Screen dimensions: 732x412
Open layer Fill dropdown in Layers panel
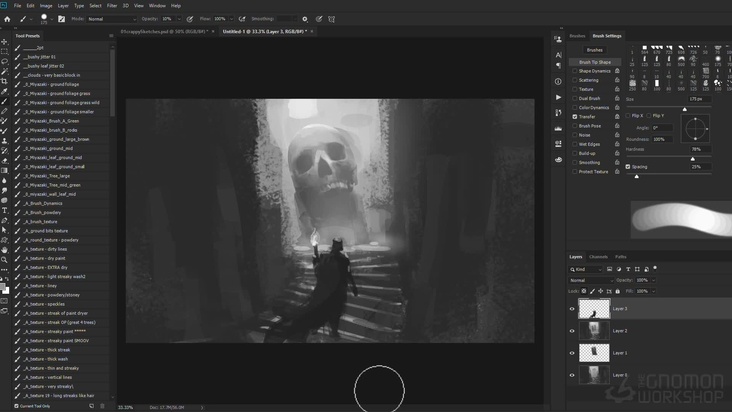point(654,291)
